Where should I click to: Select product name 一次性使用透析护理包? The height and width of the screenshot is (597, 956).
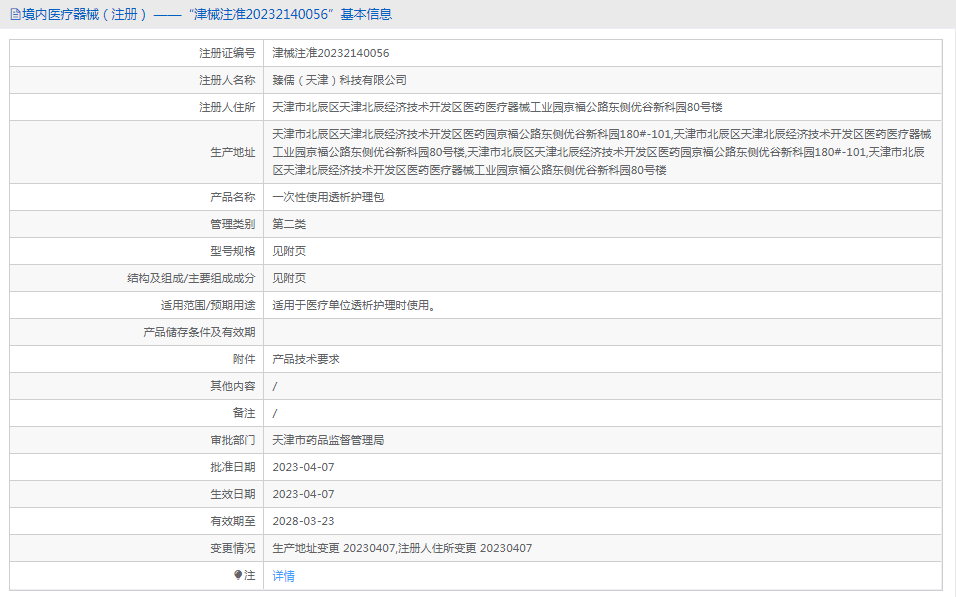[328, 197]
